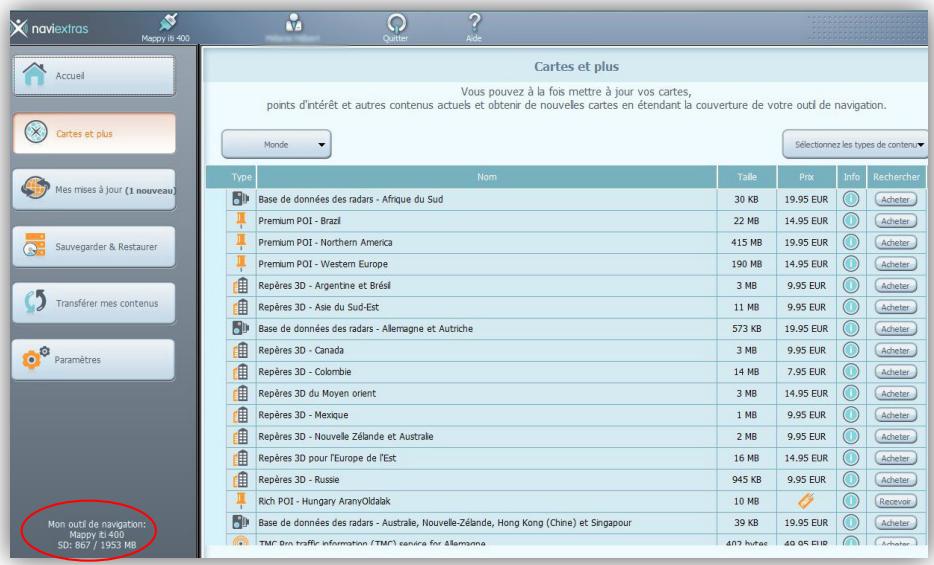Show info for Repères 3D Nouvelle Zélande
This screenshot has height=565, width=934.
pyautogui.click(x=851, y=436)
